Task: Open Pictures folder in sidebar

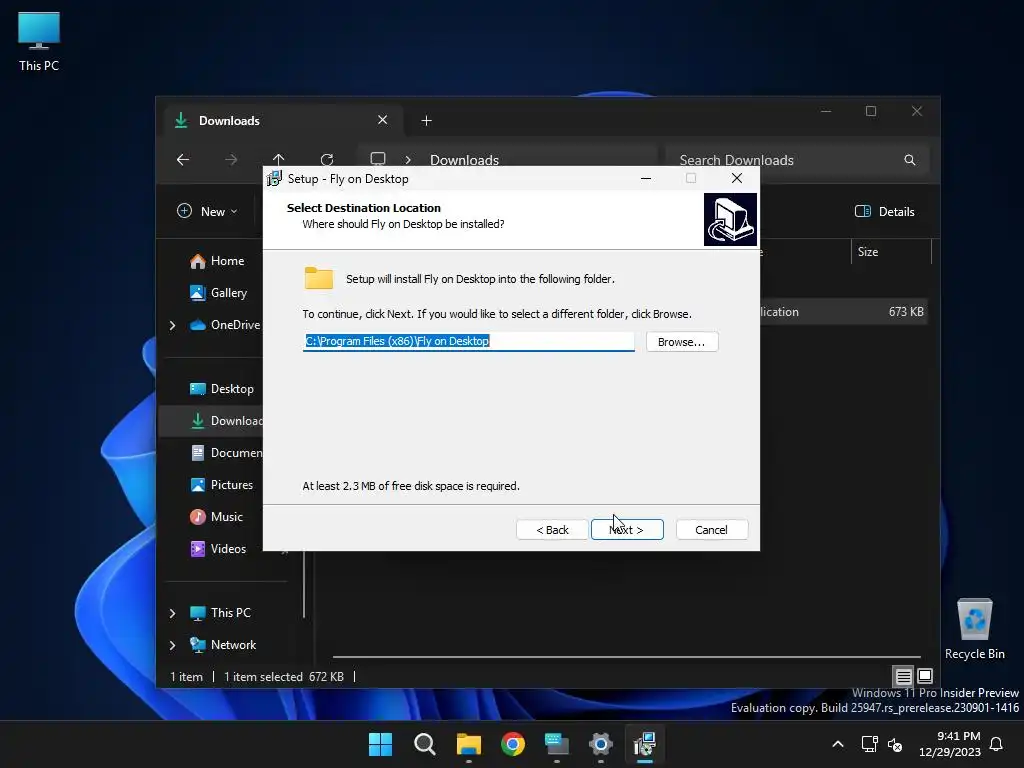Action: click(222, 485)
